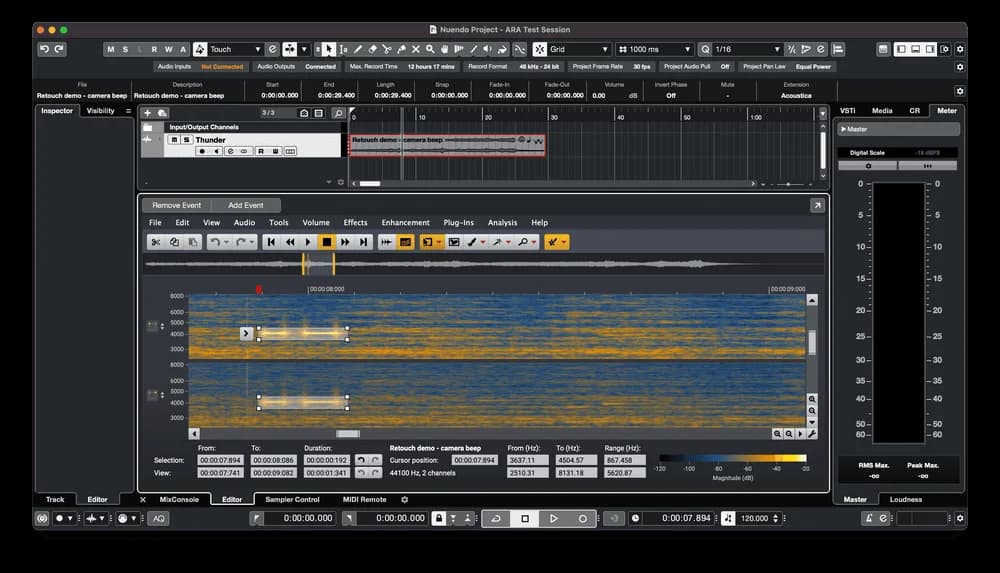The image size is (1000, 573).
Task: Open the editor in separate window icon
Action: tap(817, 205)
